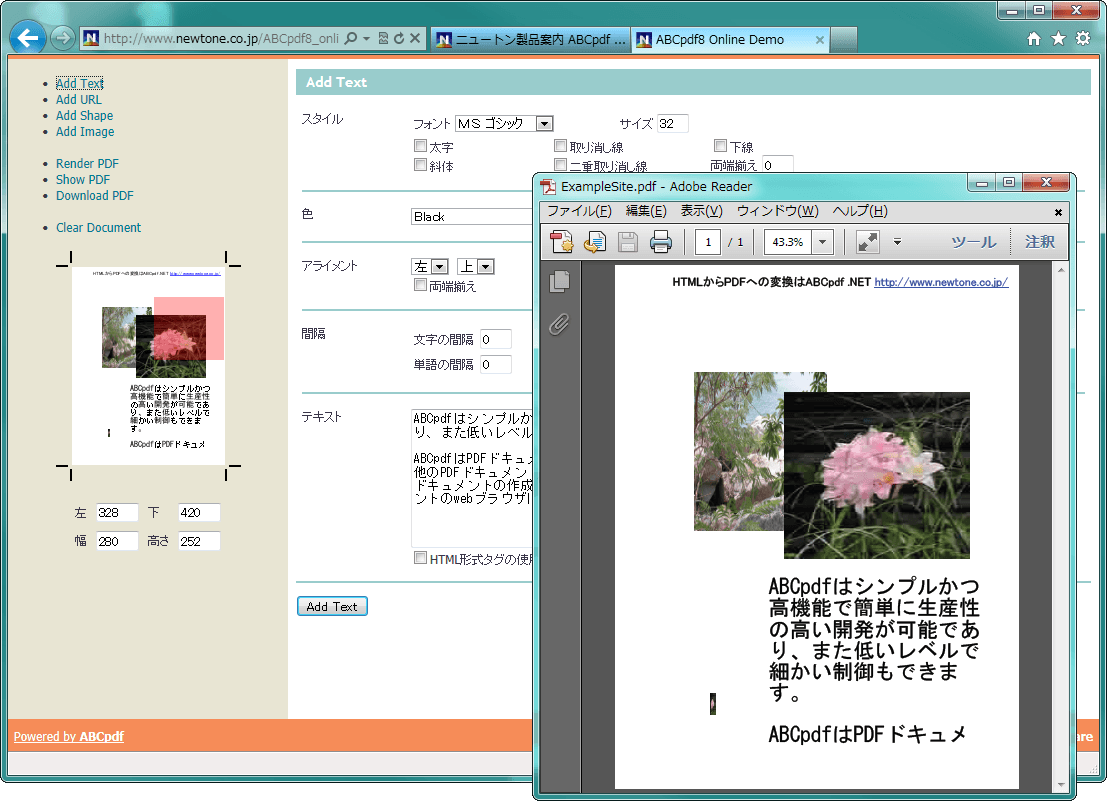The image size is (1107, 801).
Task: Enable 両端揃え checkbox under alignment
Action: [x=420, y=284]
